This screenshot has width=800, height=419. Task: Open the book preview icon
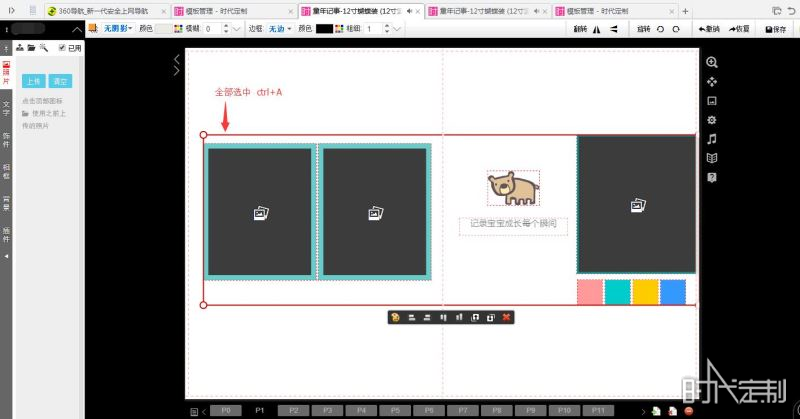click(x=712, y=158)
